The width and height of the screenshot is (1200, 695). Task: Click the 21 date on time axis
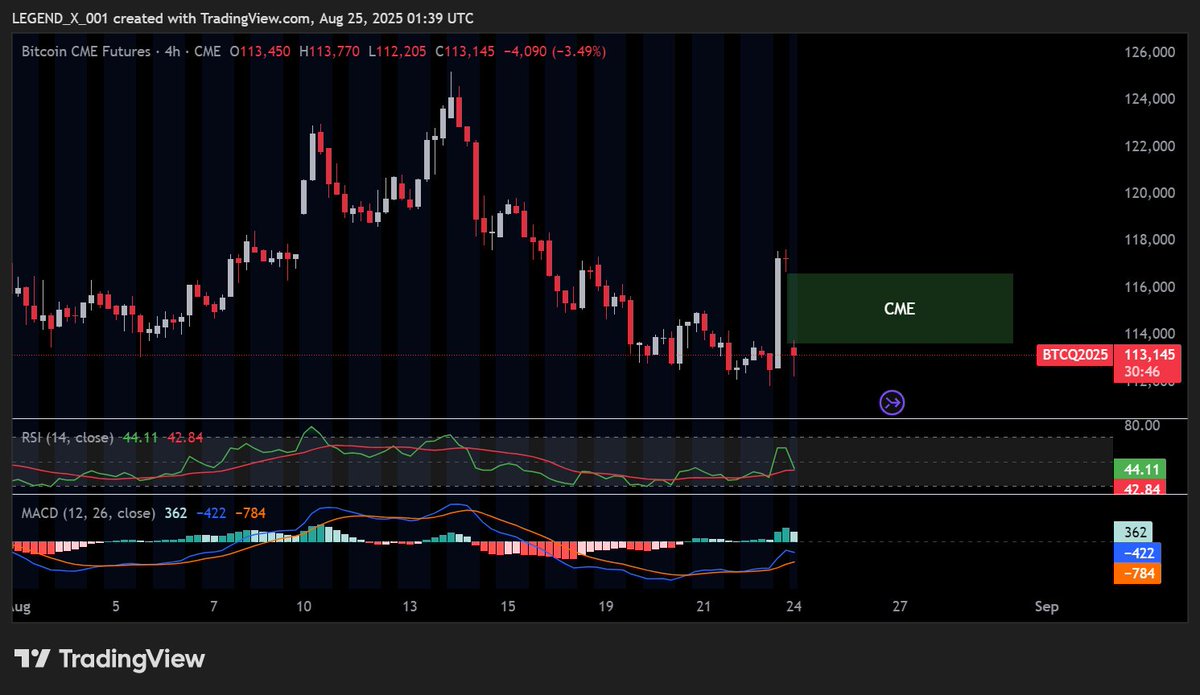pos(703,606)
